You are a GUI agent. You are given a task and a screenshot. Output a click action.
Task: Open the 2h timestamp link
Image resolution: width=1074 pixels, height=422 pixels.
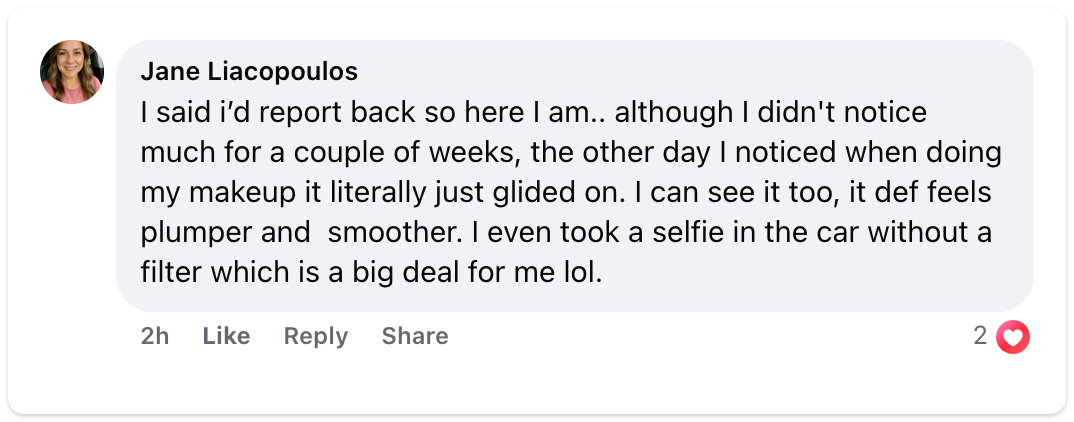coord(155,337)
